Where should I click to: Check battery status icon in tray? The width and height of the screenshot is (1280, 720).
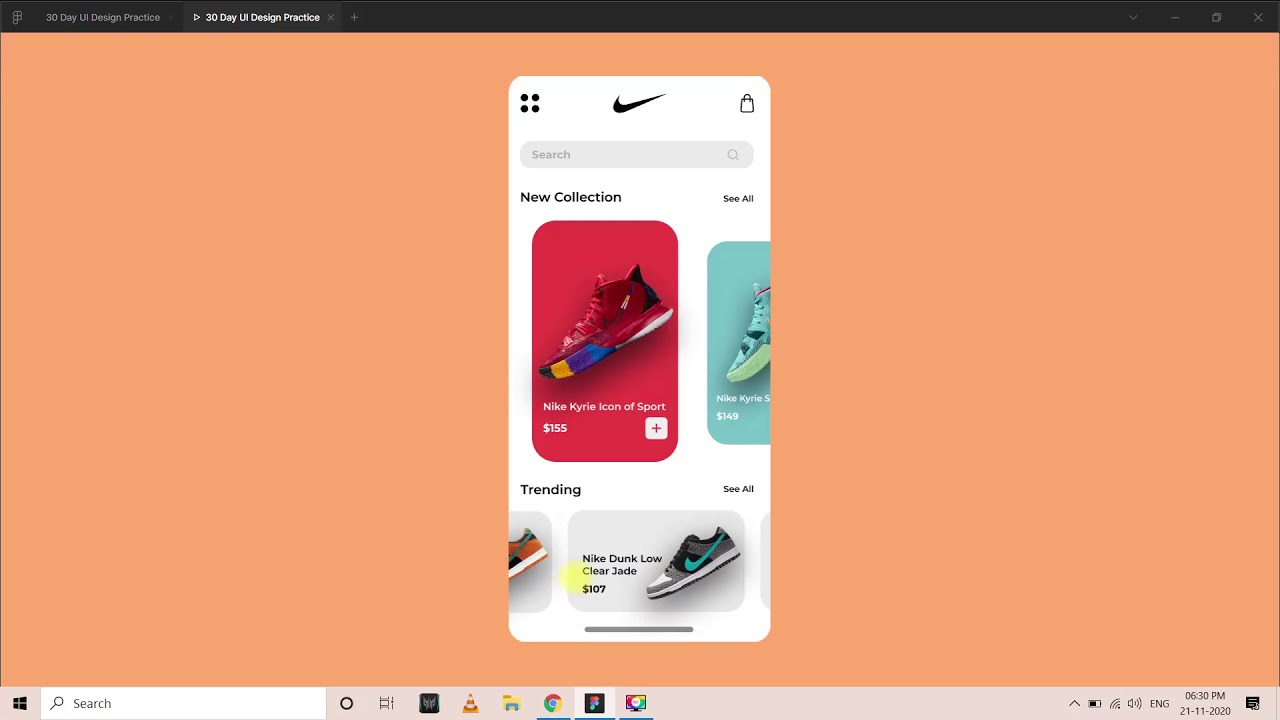1095,703
